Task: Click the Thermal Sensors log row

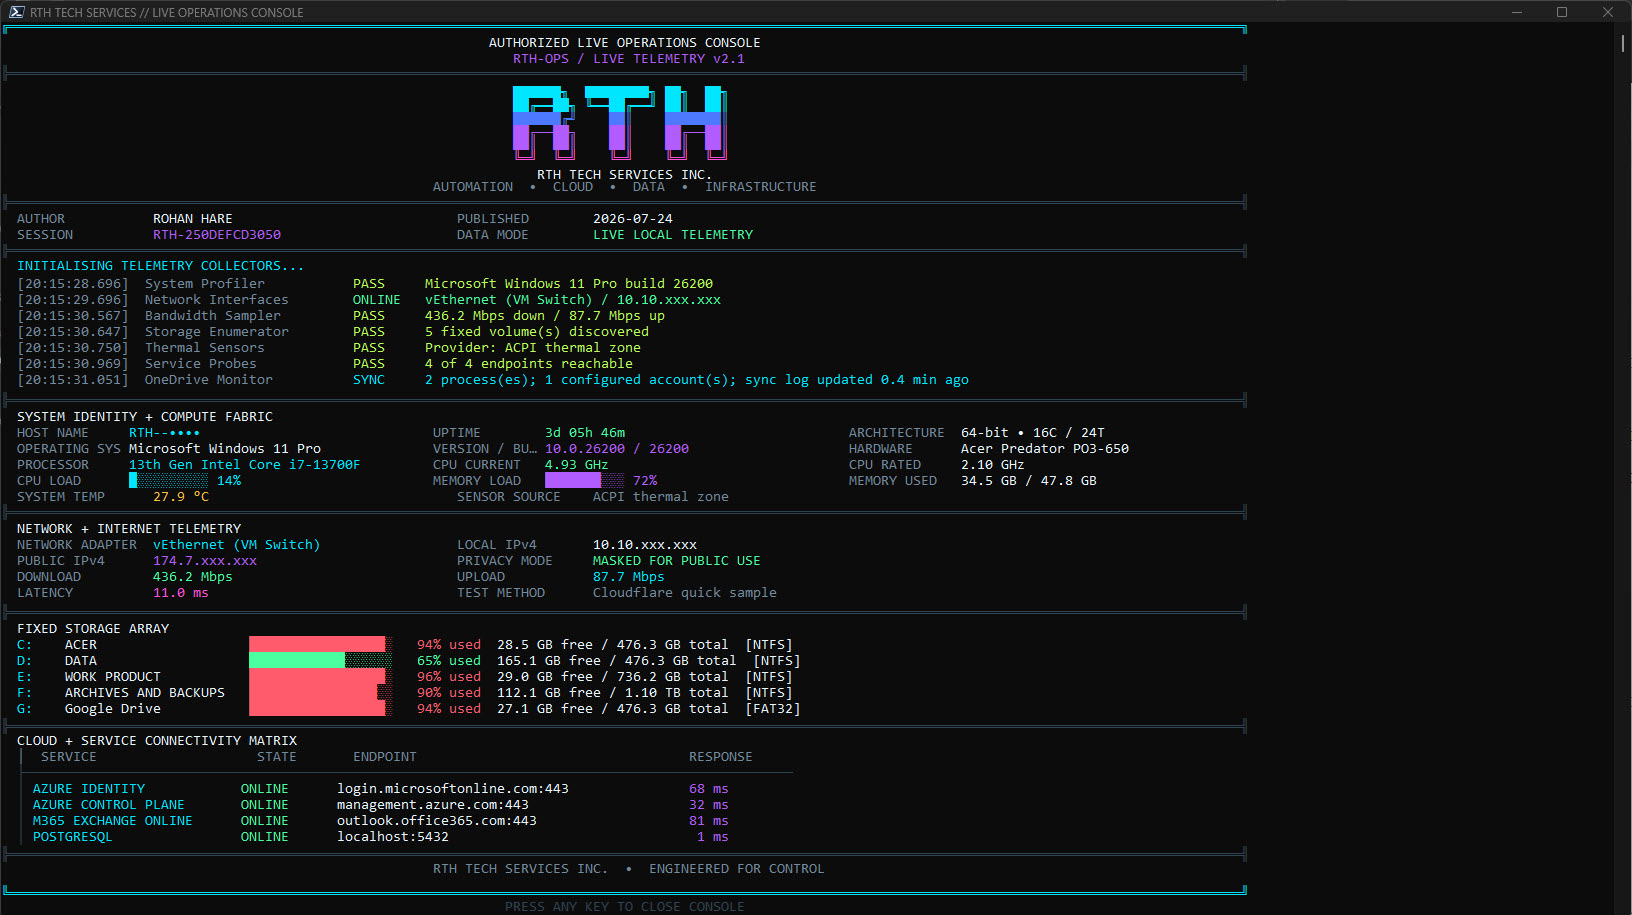Action: 329,348
